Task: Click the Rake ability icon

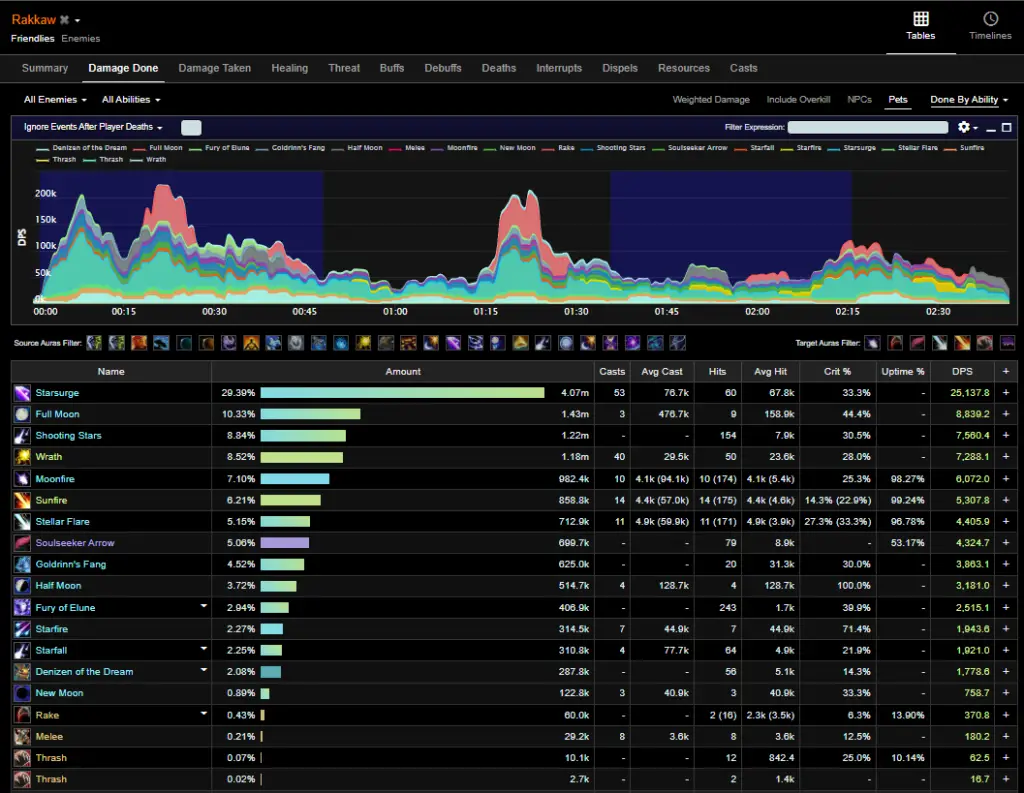Action: click(x=22, y=715)
